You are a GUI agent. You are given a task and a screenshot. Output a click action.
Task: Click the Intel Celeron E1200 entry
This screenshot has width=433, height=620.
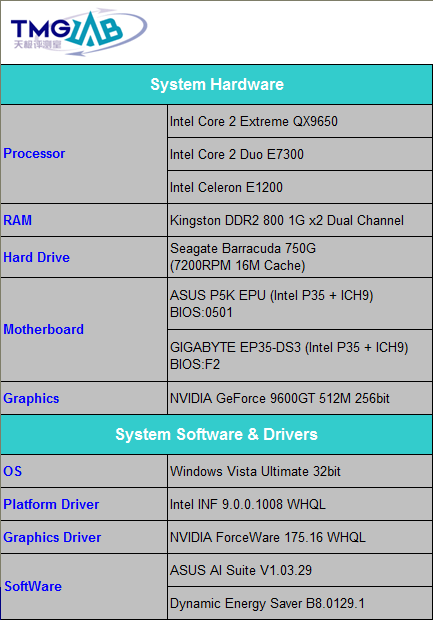(x=300, y=187)
